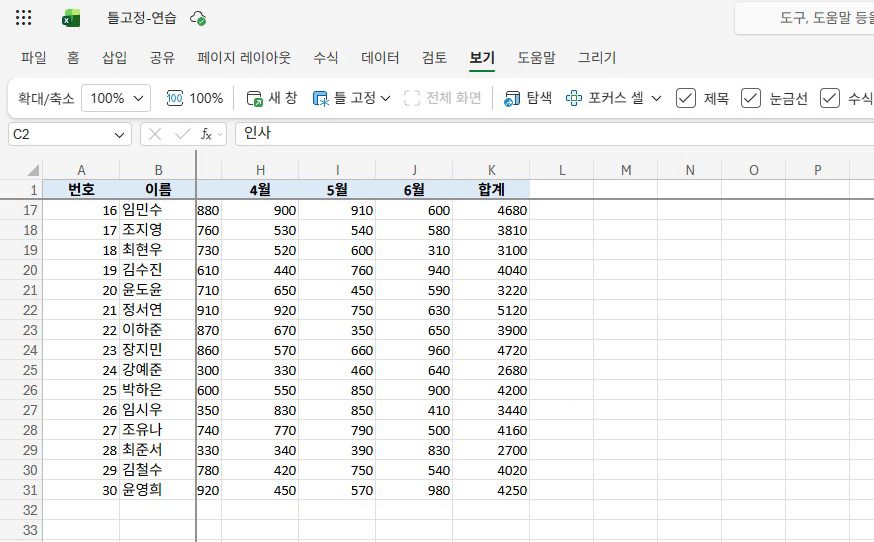Click the formula bar containing 인사
Image resolution: width=874 pixels, height=542 pixels.
pyautogui.click(x=555, y=134)
